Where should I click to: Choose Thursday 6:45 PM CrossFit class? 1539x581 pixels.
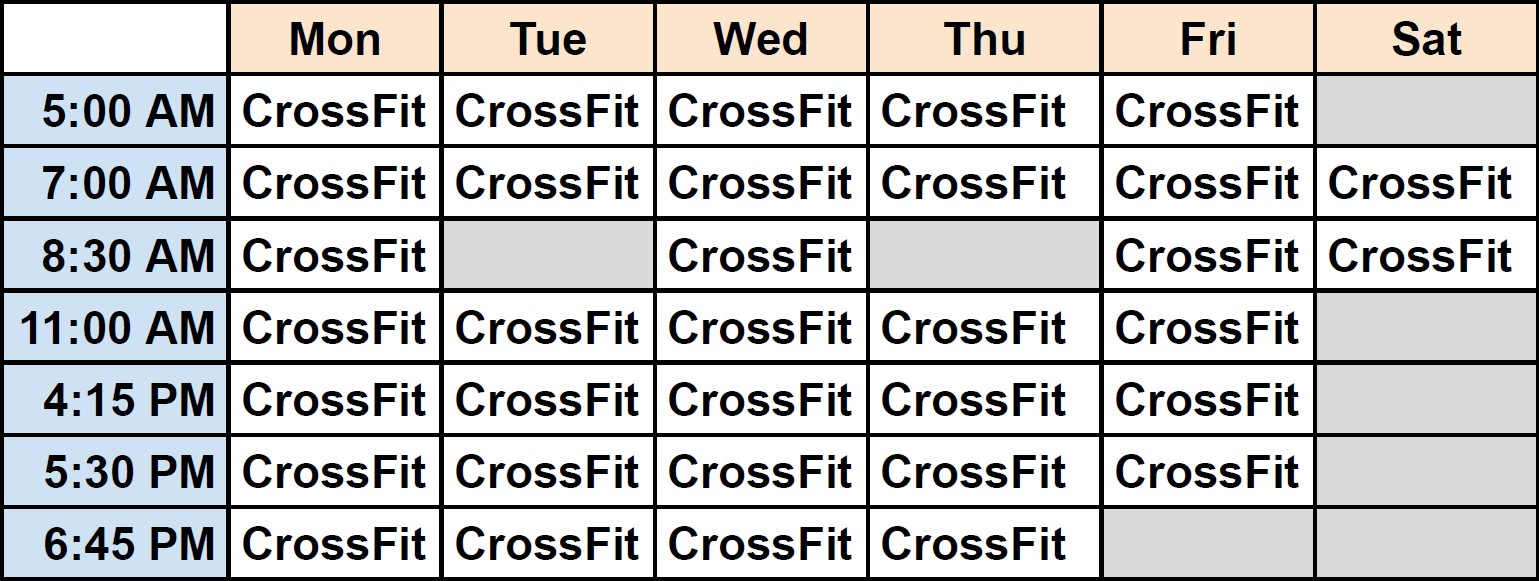[x=973, y=544]
